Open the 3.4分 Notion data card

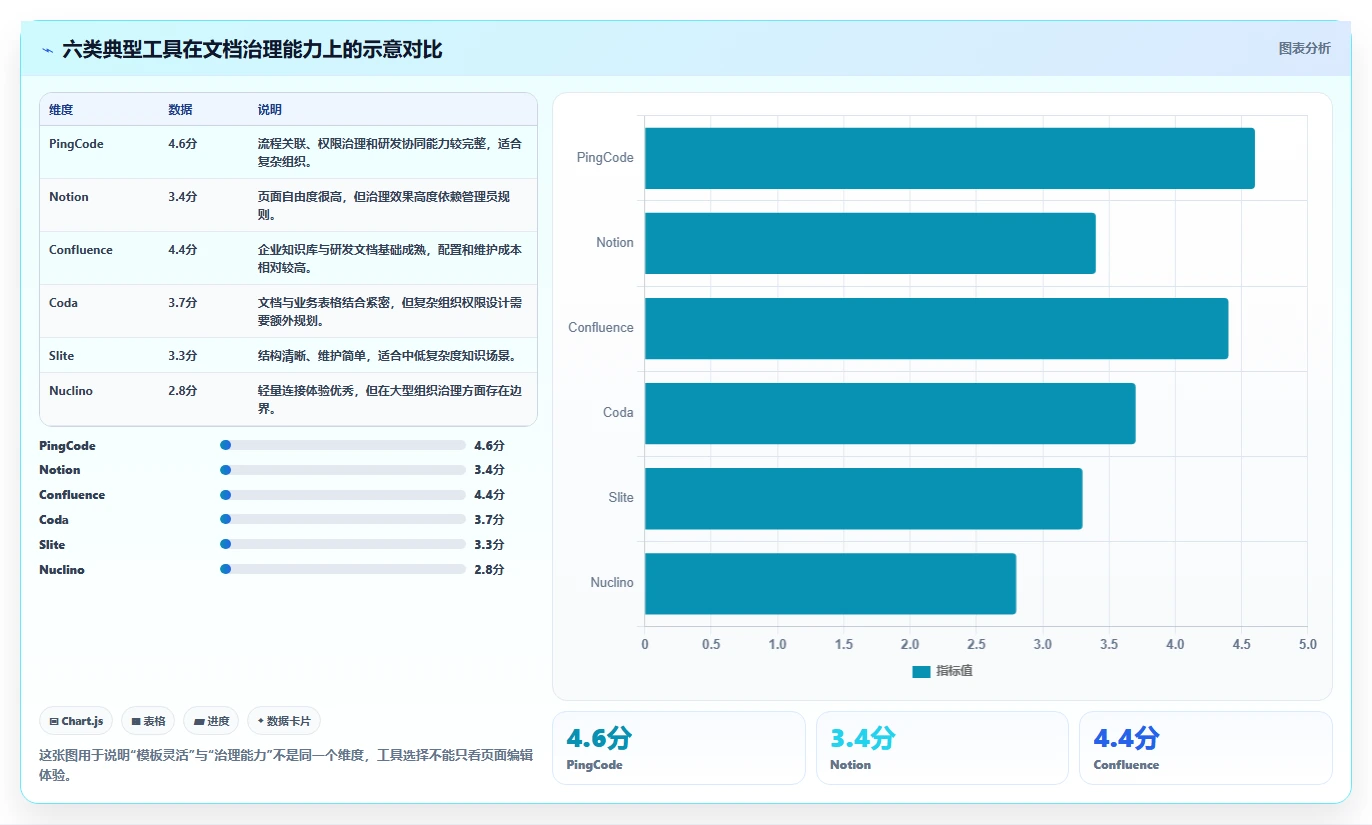(x=942, y=748)
